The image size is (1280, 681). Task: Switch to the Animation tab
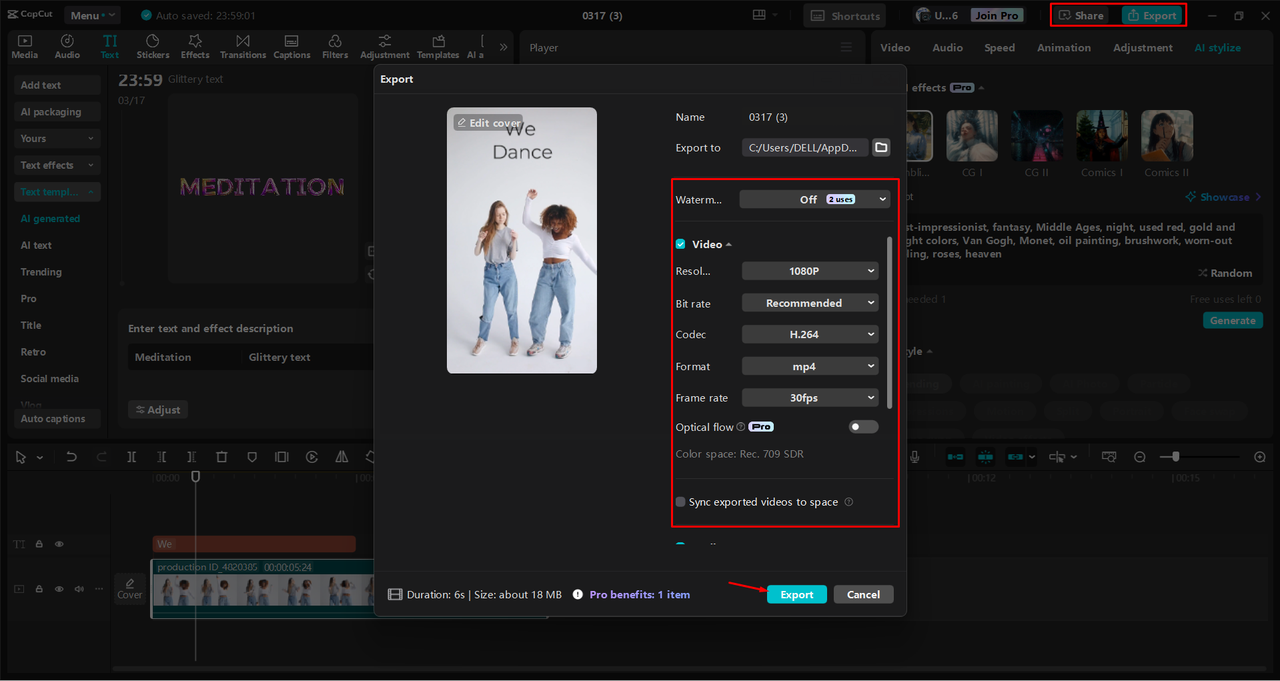pos(1063,47)
